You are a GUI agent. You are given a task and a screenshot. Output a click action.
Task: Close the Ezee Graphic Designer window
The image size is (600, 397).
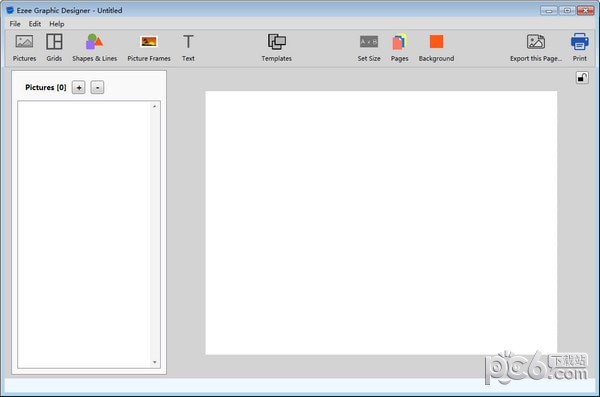585,11
